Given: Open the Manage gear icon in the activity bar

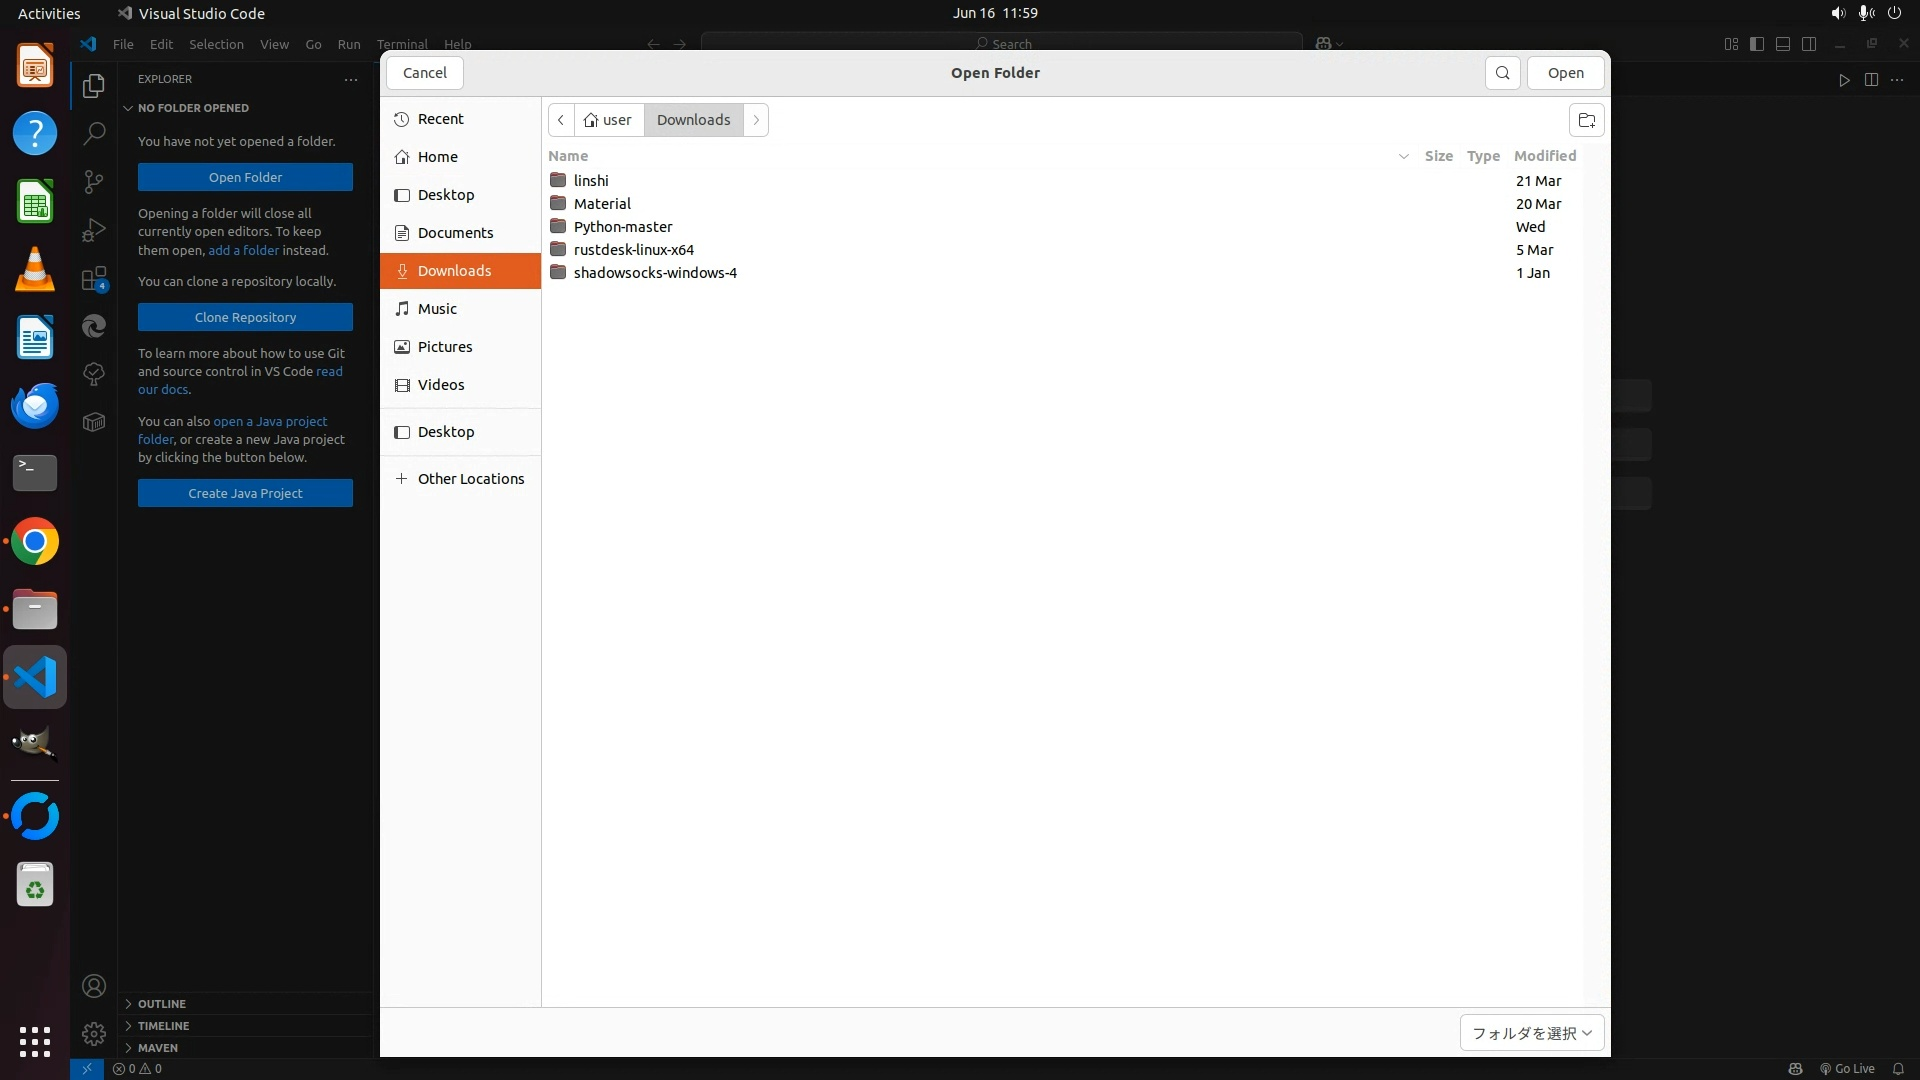Looking at the screenshot, I should pos(94,1033).
